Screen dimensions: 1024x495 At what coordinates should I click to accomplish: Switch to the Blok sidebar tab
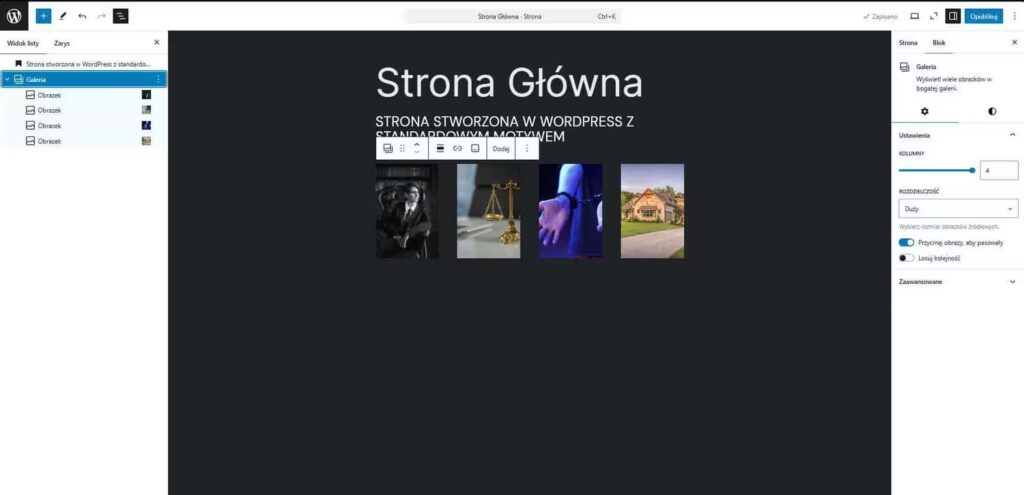(938, 42)
